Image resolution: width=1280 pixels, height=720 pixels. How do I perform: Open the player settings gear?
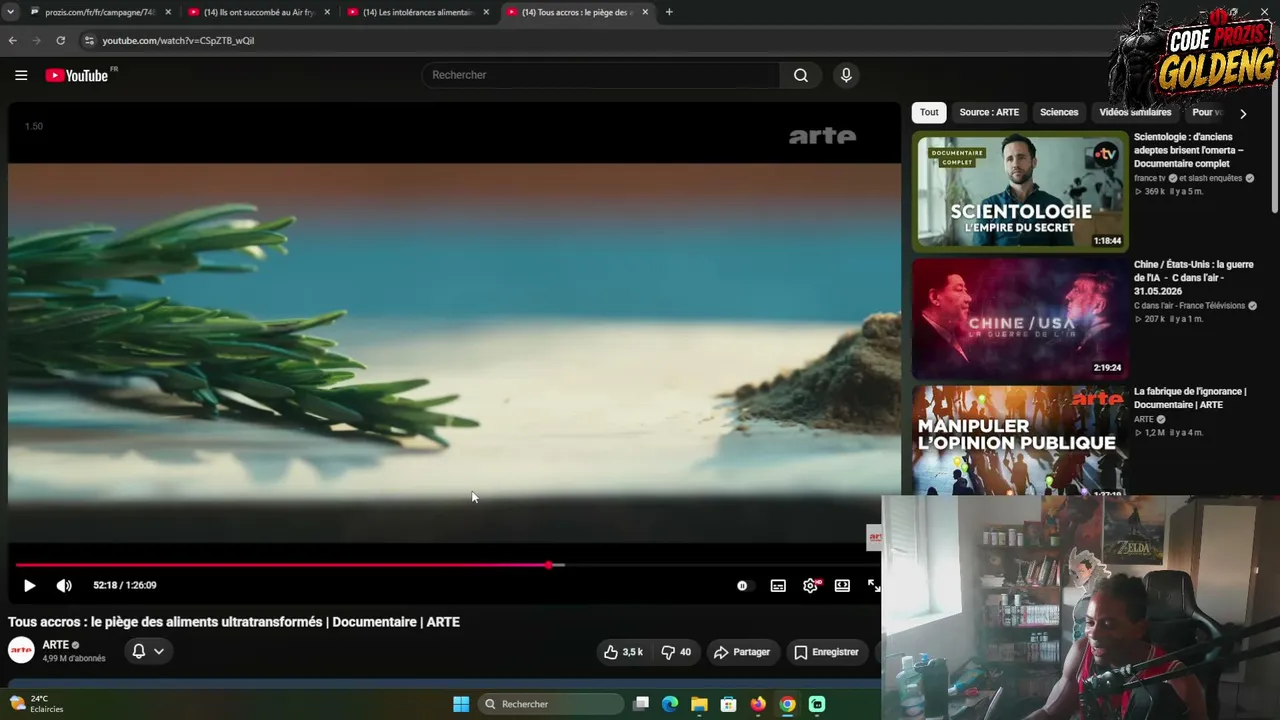click(810, 585)
